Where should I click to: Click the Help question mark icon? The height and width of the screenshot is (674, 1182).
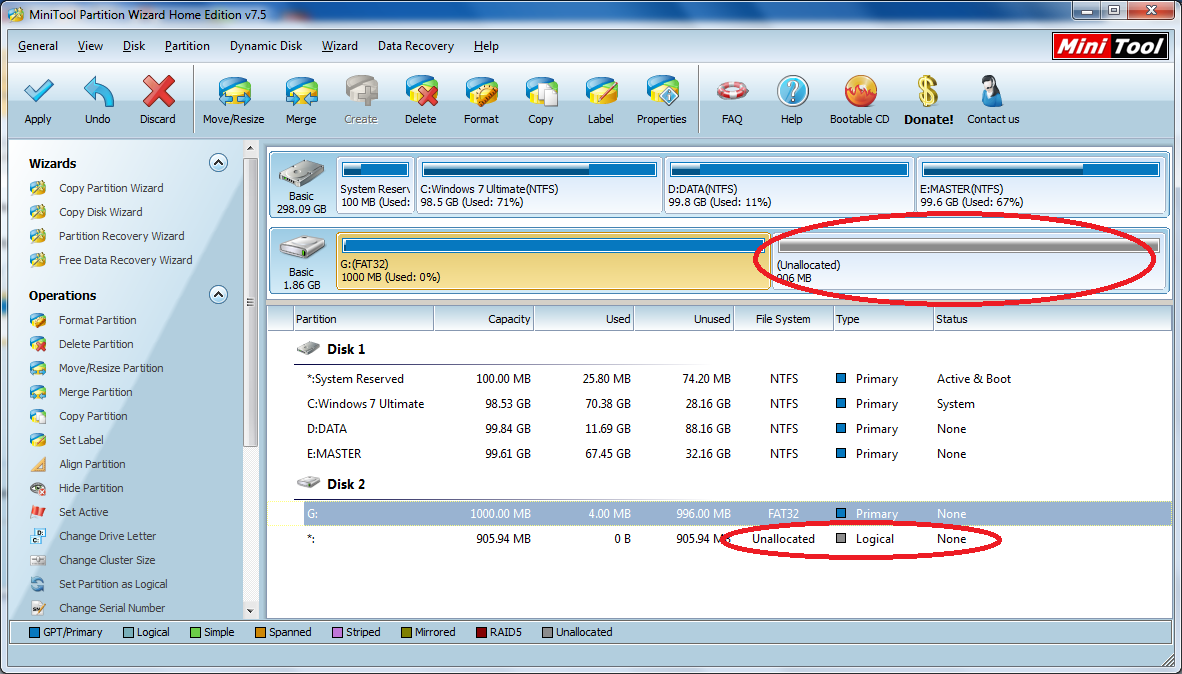point(792,91)
